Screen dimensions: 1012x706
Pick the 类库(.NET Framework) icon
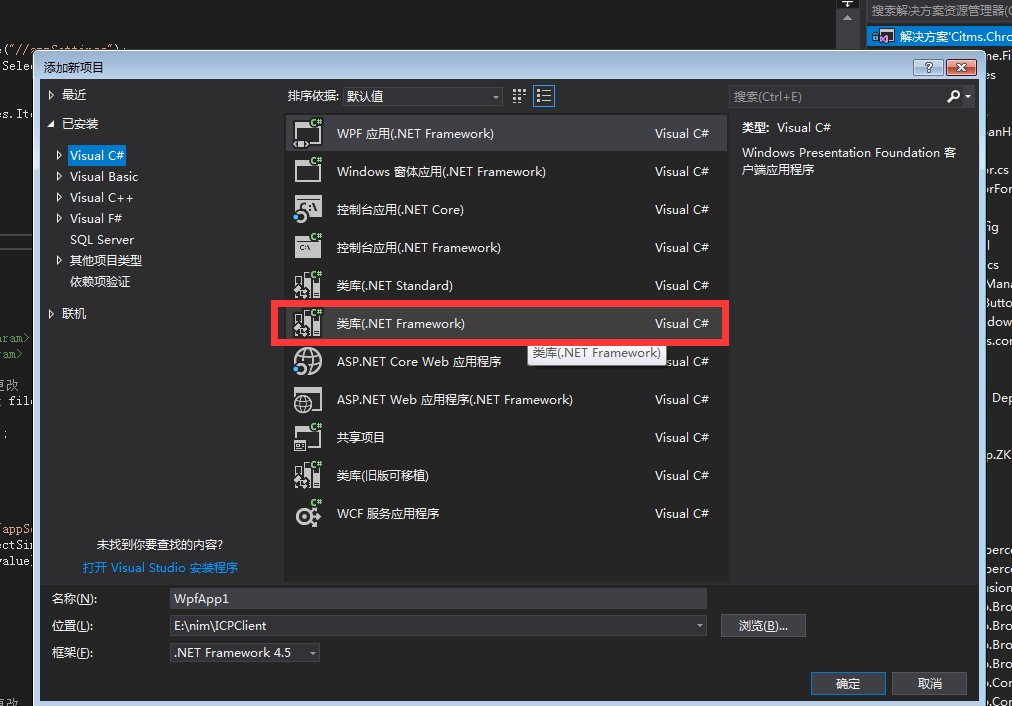coord(308,323)
